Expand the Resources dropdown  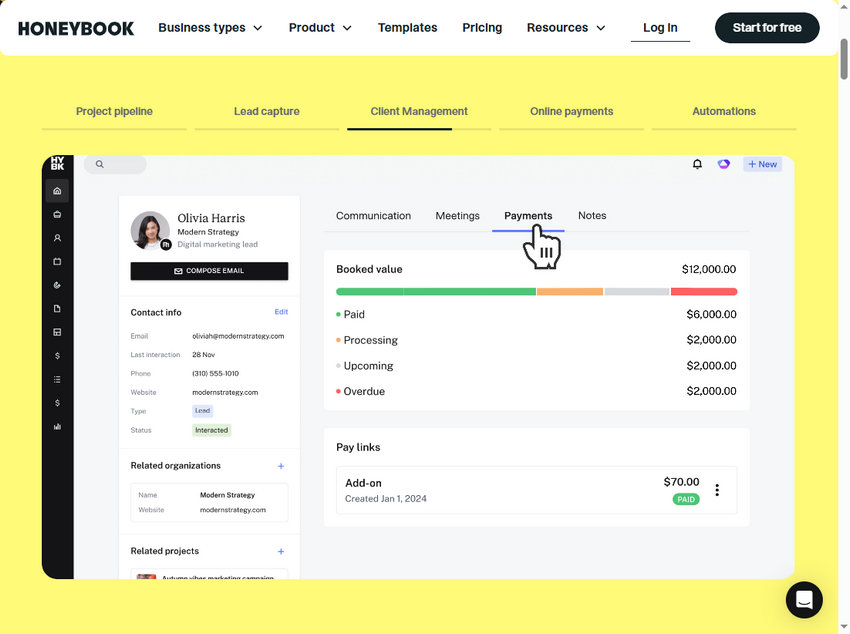click(566, 28)
